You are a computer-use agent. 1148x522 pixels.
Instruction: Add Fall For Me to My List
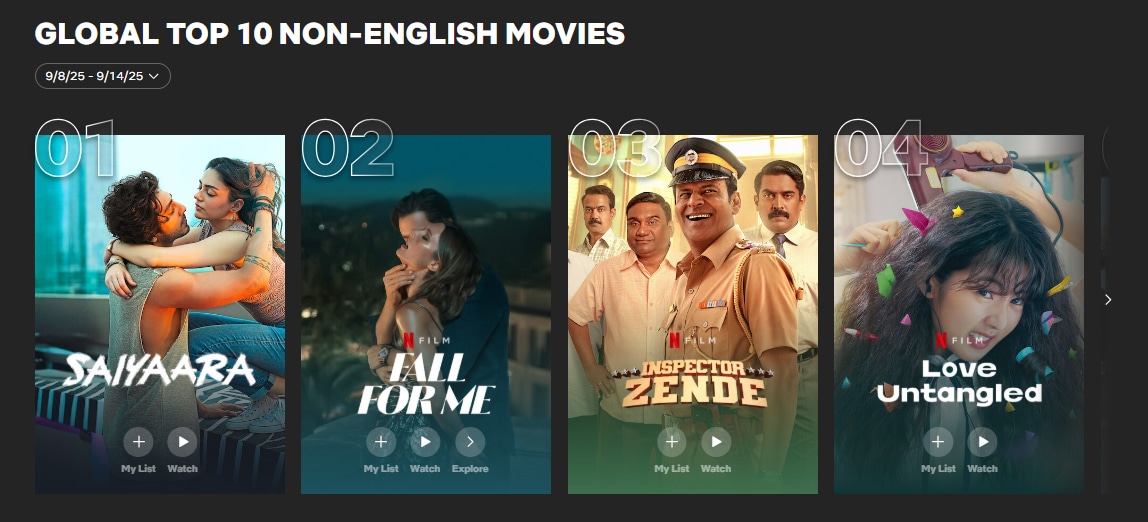[381, 441]
